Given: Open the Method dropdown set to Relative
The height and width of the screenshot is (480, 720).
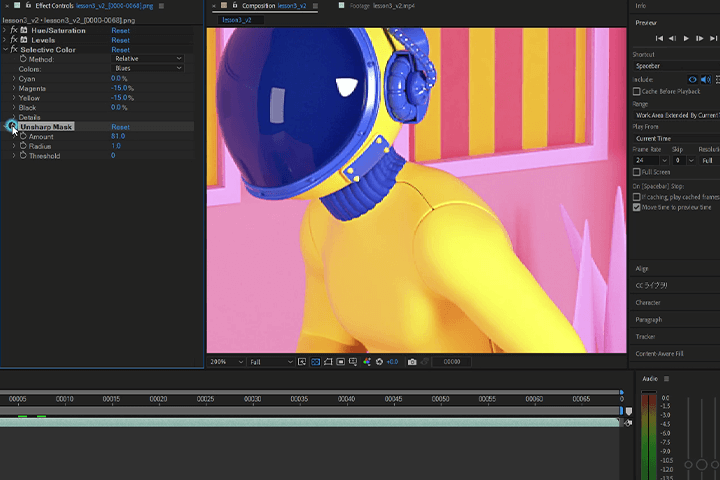Looking at the screenshot, I should (148, 59).
